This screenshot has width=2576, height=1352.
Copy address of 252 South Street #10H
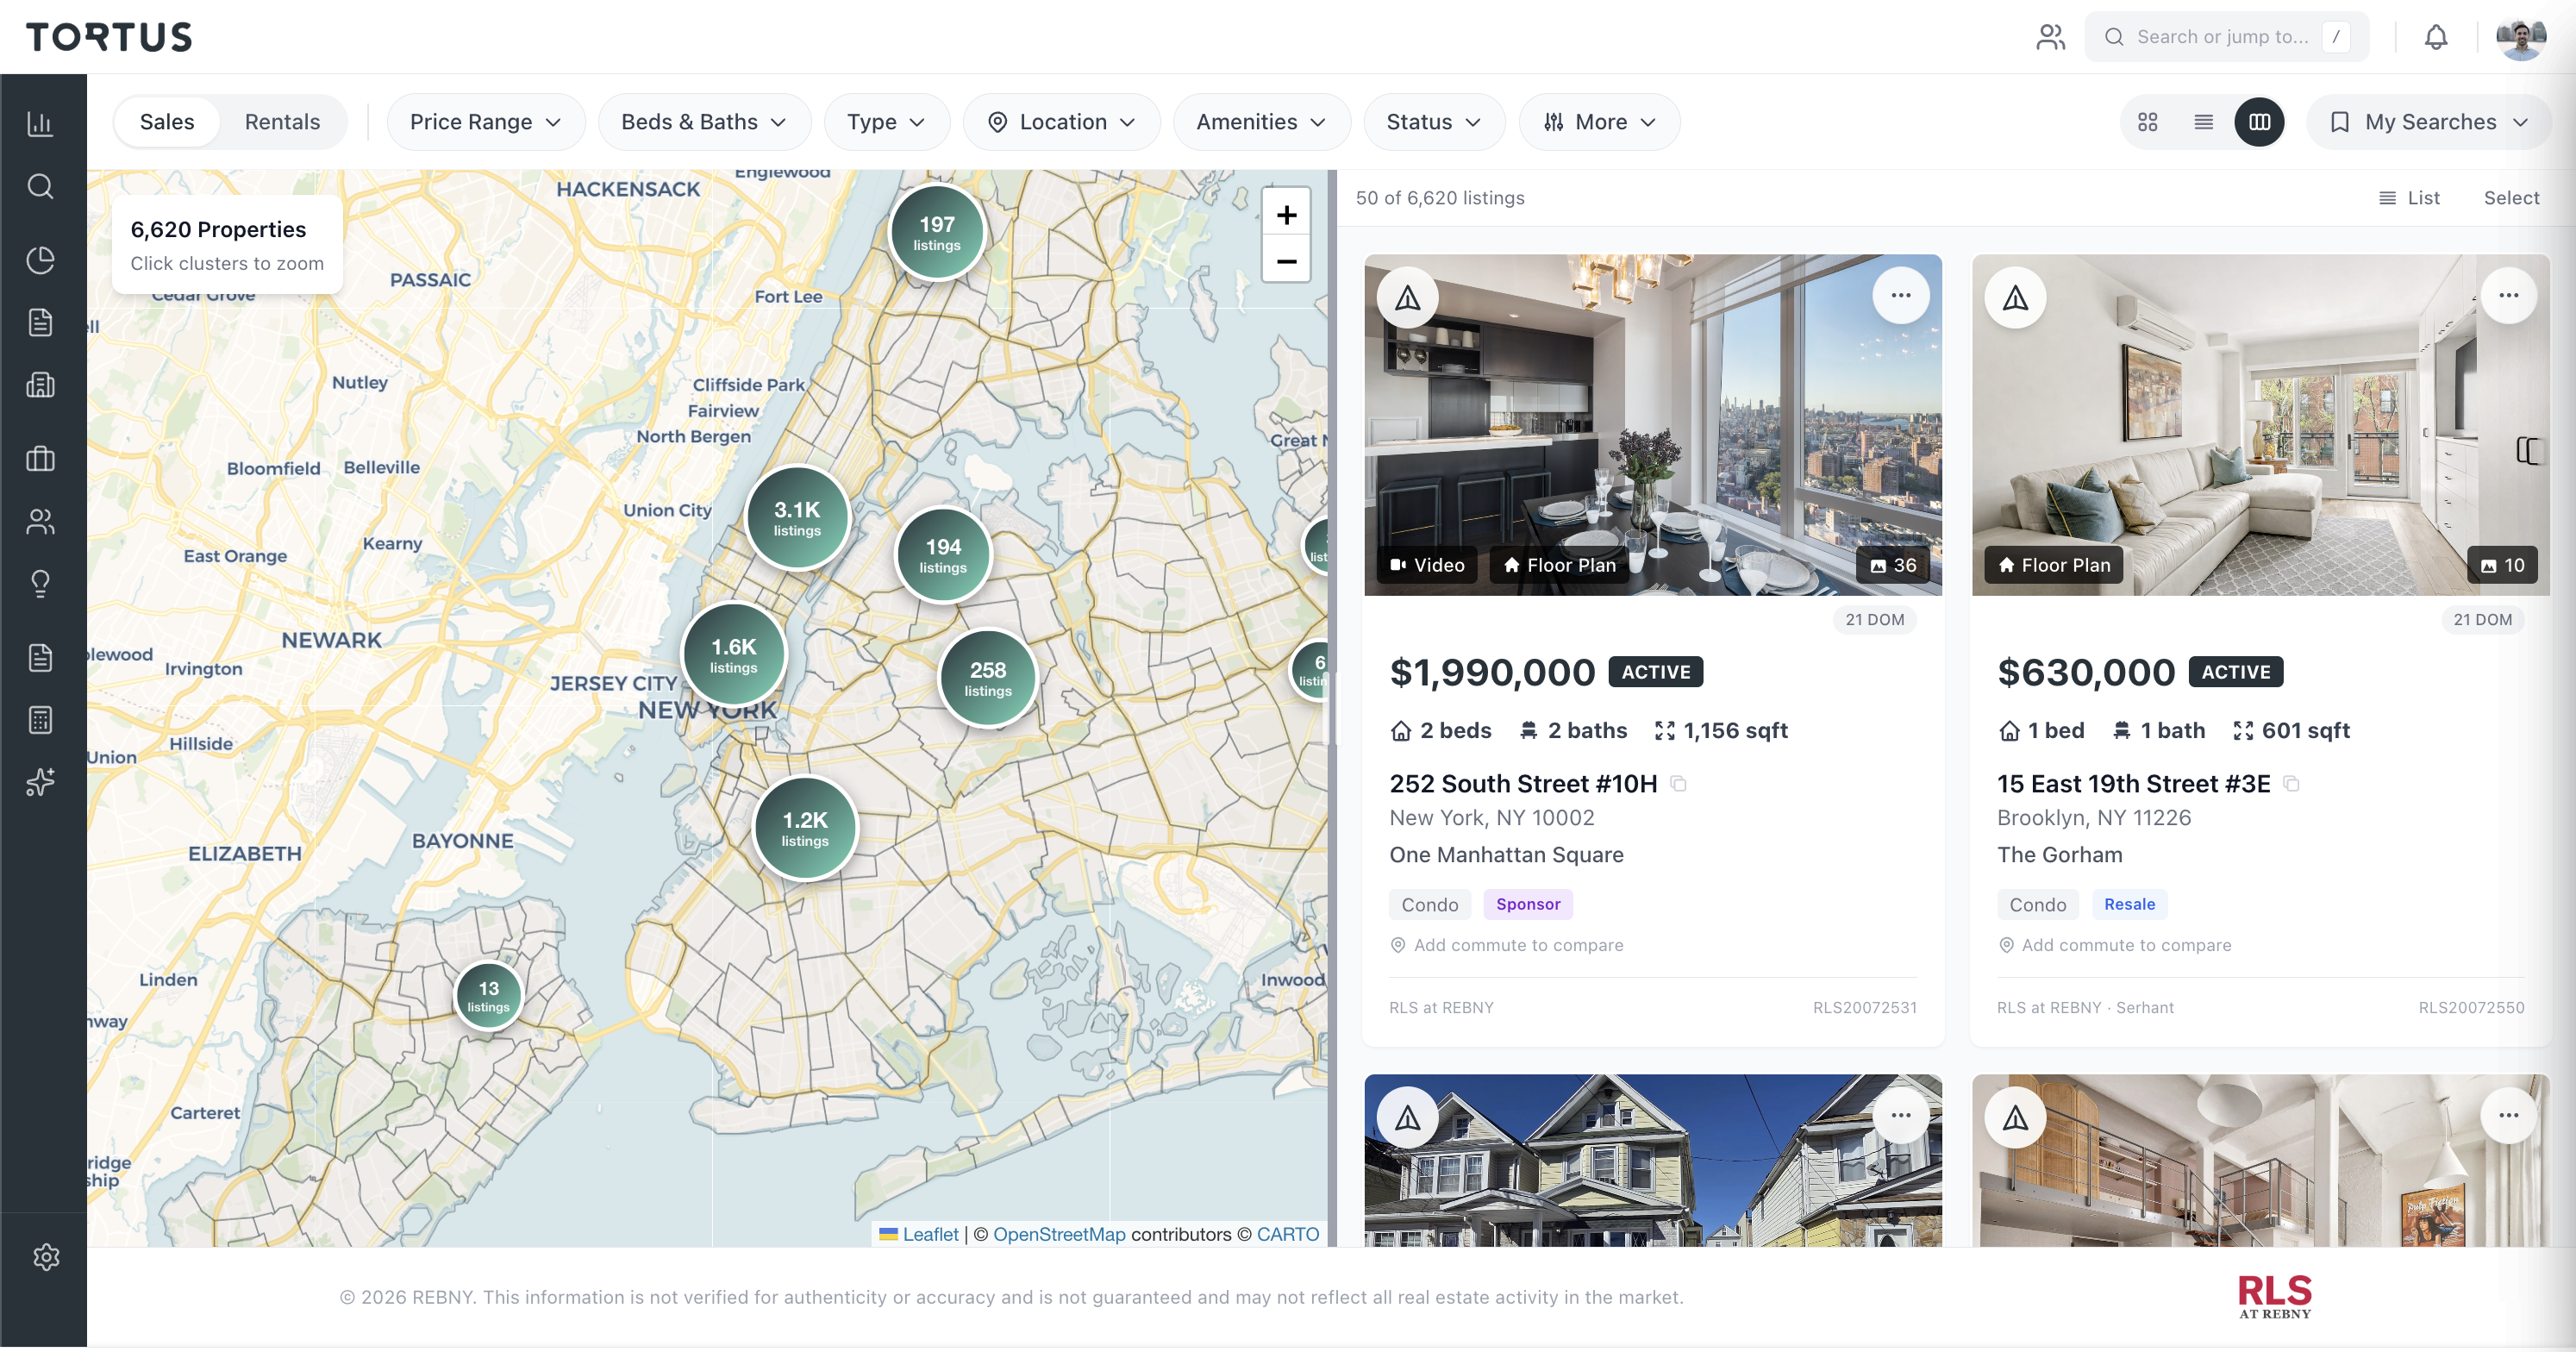coord(1679,783)
